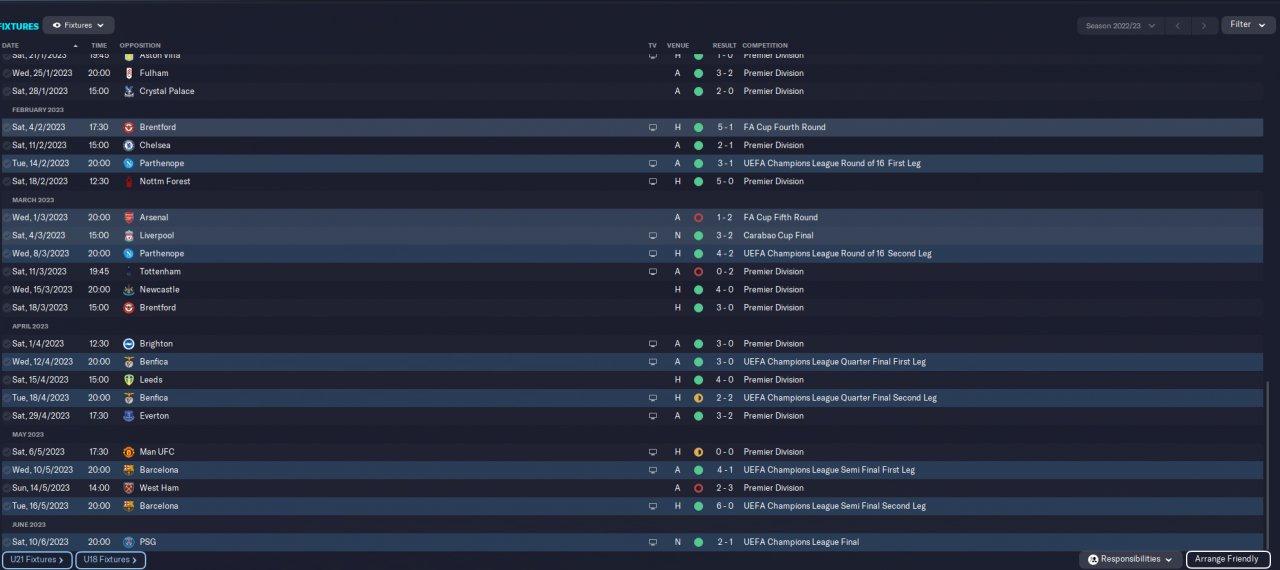Click Barcelona badge in the 10/5/2023 row
Viewport: 1280px width, 570px height.
pos(128,469)
